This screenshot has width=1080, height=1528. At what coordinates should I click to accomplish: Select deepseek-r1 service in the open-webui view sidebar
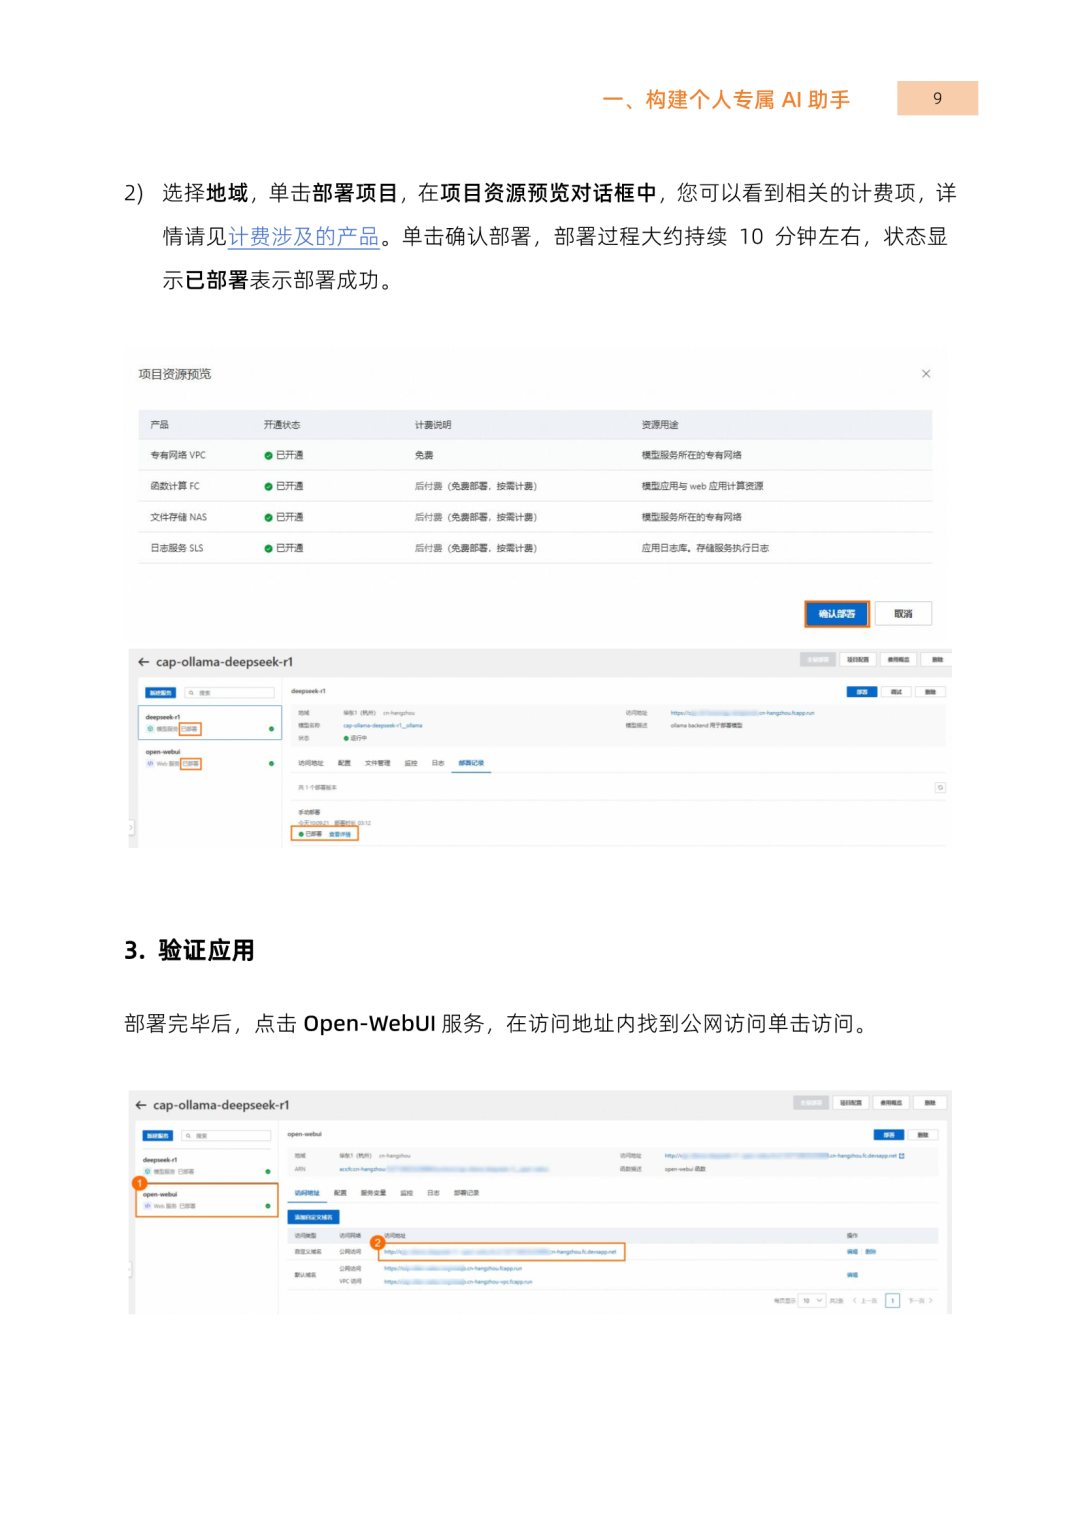point(207,1165)
